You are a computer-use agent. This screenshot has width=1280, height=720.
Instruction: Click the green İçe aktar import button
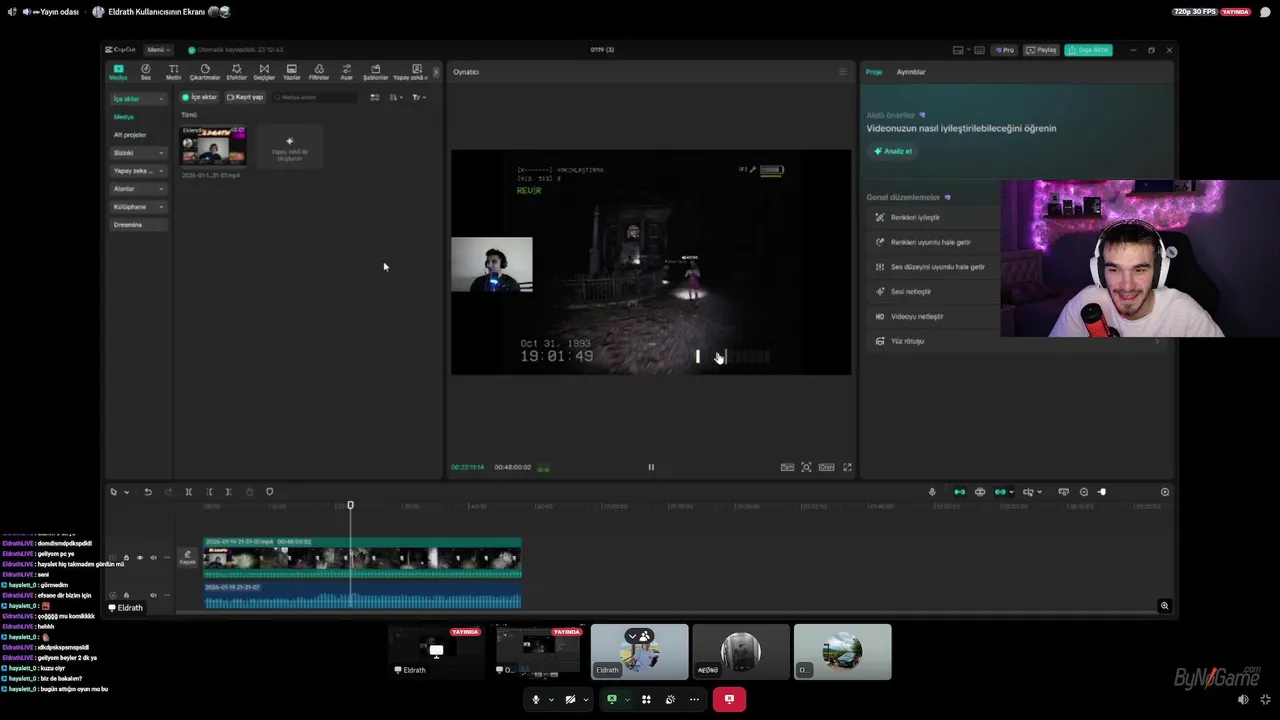point(200,97)
